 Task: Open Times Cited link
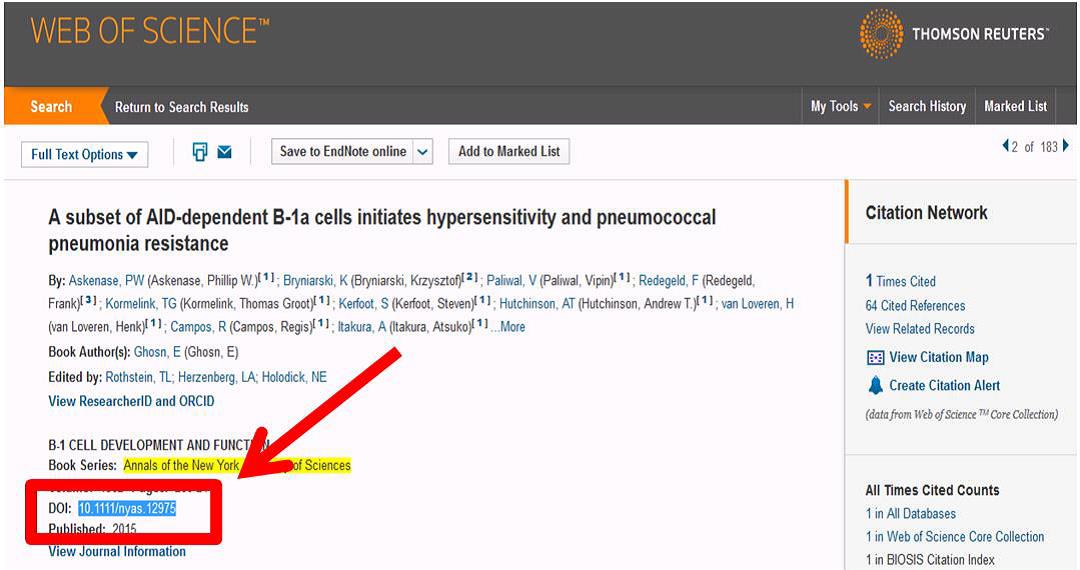tap(900, 281)
